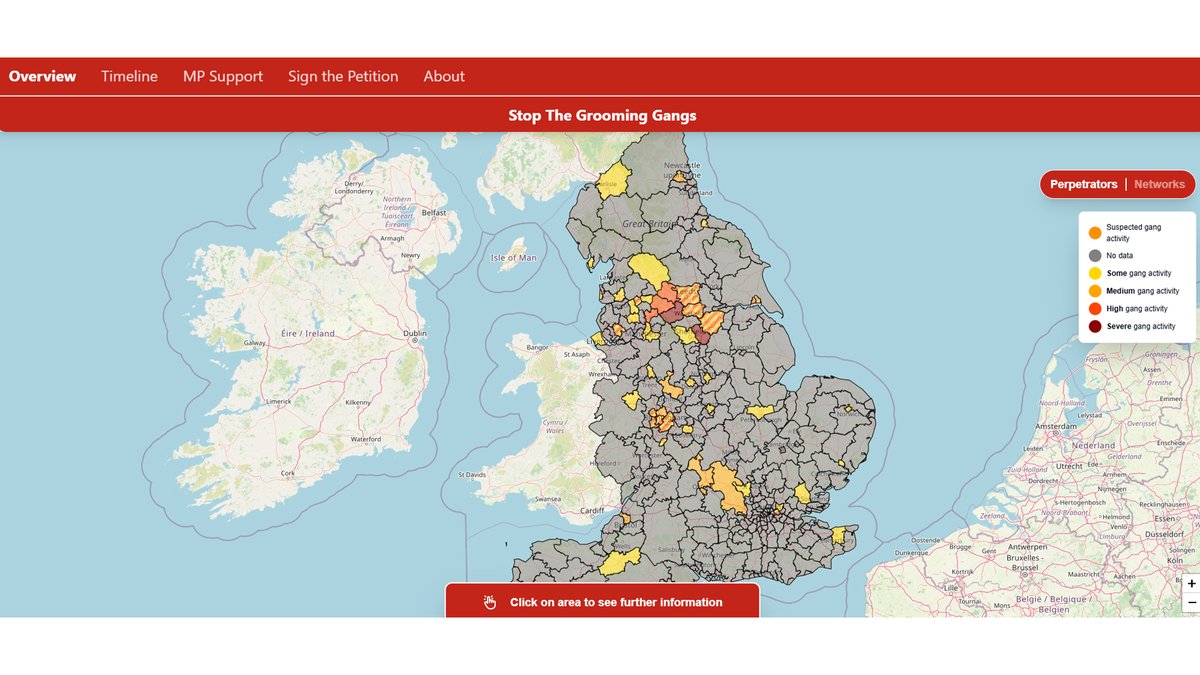This screenshot has width=1200, height=675.
Task: Click the Galway label on map
Action: pyautogui.click(x=255, y=342)
